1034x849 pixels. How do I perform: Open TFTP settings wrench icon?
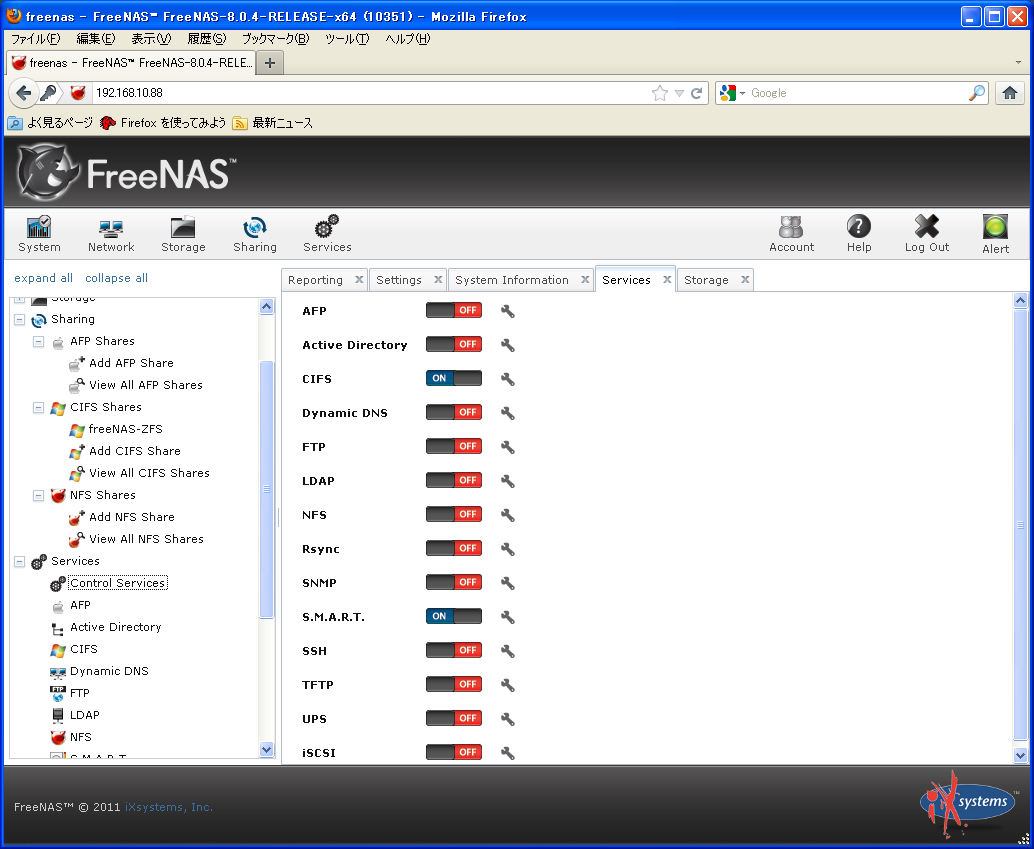click(x=507, y=685)
